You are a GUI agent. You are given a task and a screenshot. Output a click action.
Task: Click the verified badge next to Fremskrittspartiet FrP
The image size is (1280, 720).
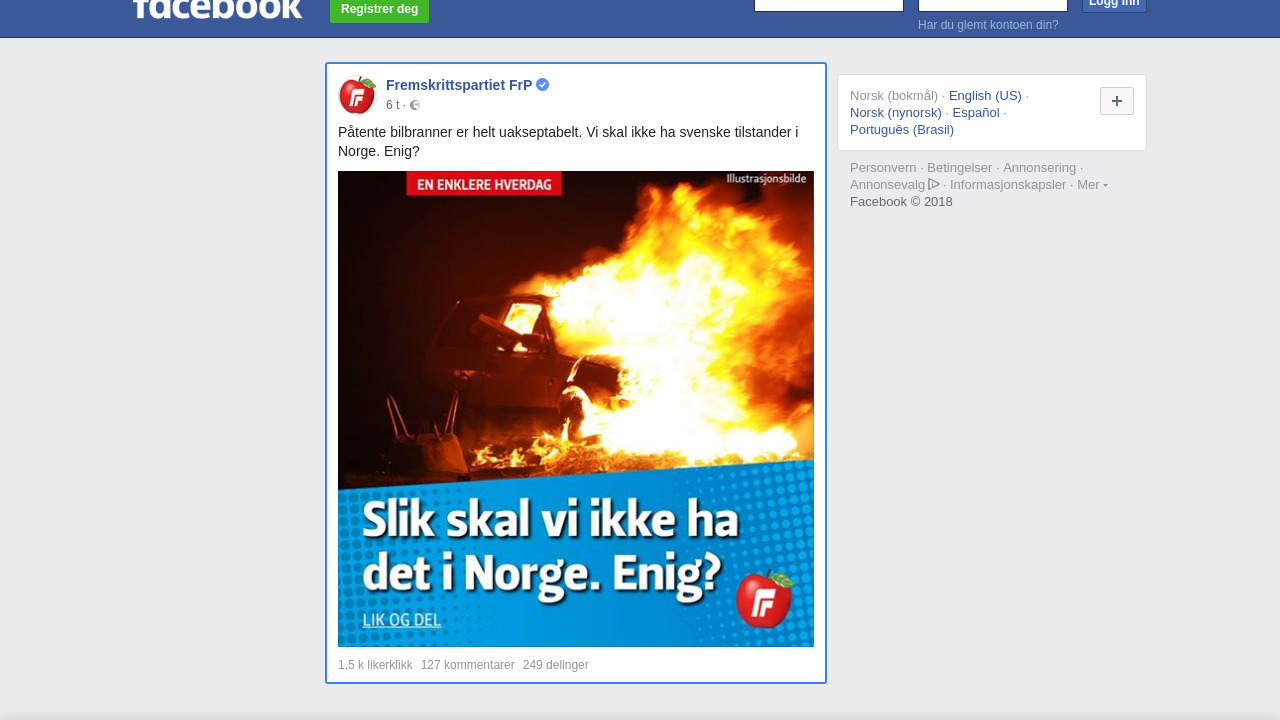(x=542, y=85)
